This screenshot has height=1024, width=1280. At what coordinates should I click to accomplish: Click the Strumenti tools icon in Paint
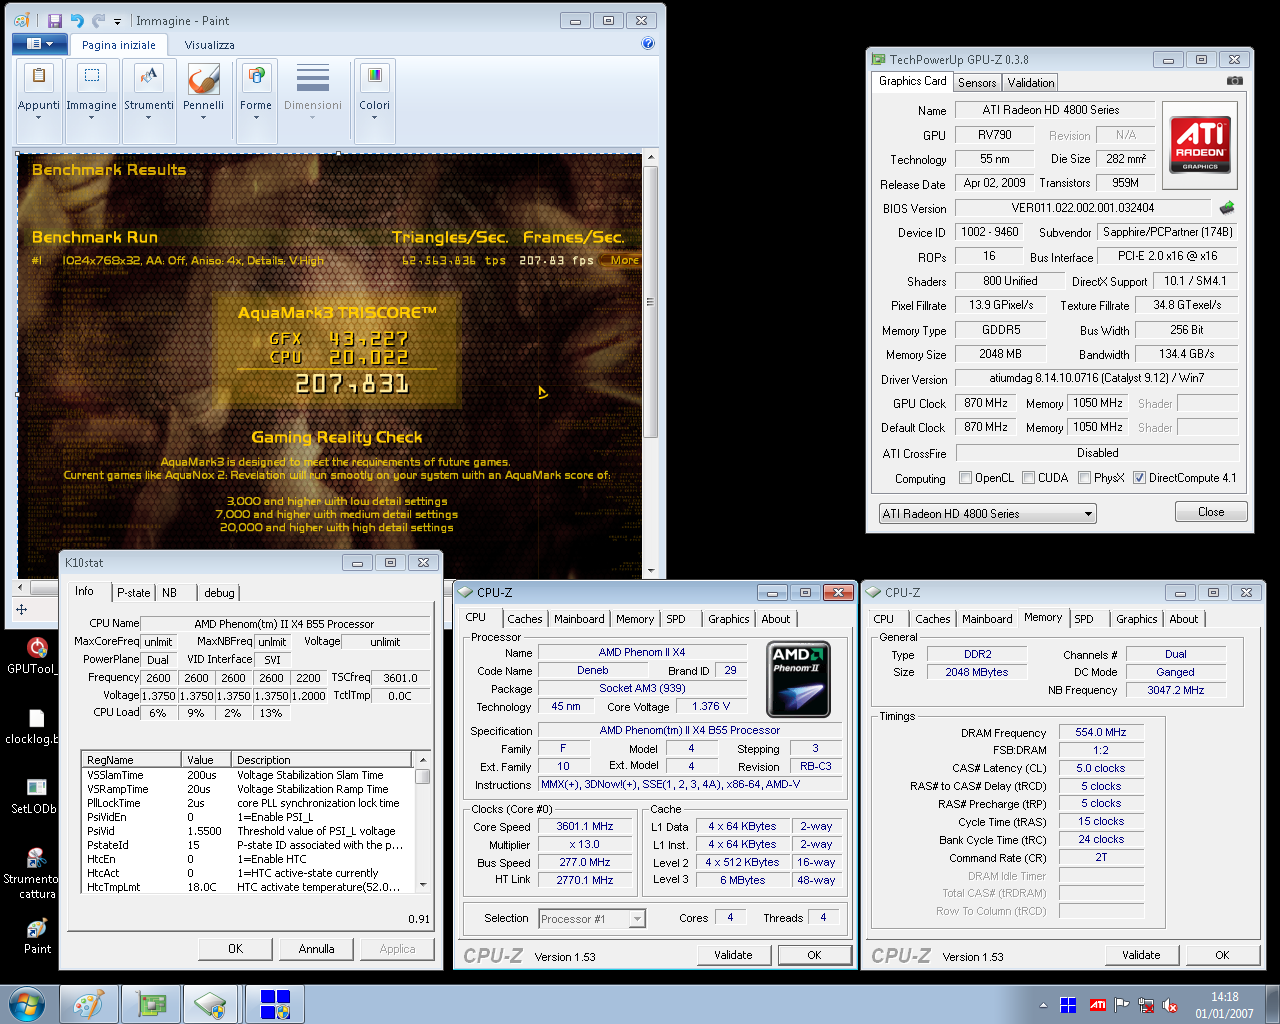pyautogui.click(x=149, y=77)
